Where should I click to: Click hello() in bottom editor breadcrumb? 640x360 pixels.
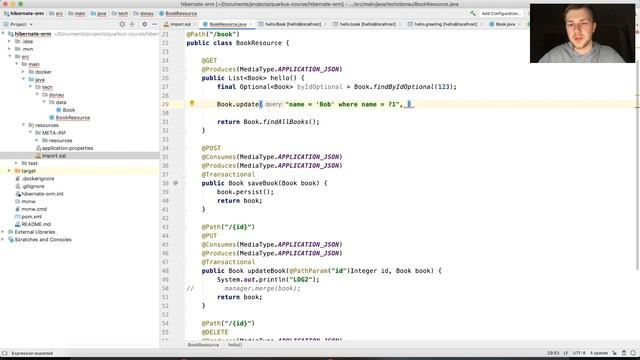coord(235,345)
